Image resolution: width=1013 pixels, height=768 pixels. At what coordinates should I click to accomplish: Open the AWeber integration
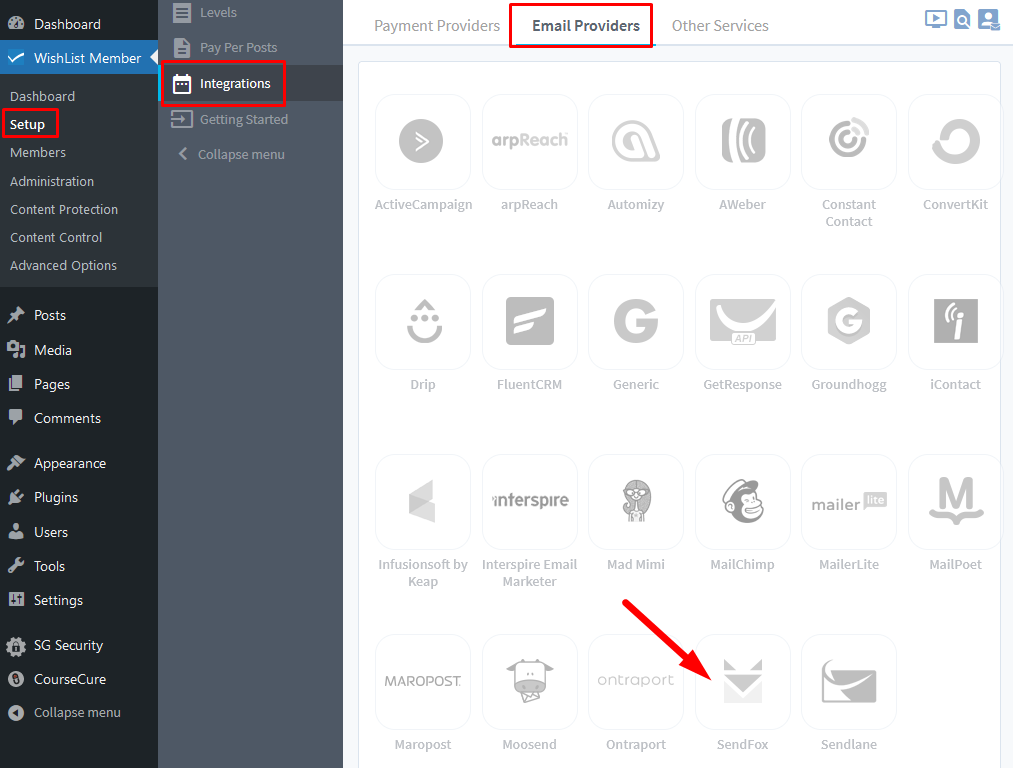(742, 141)
